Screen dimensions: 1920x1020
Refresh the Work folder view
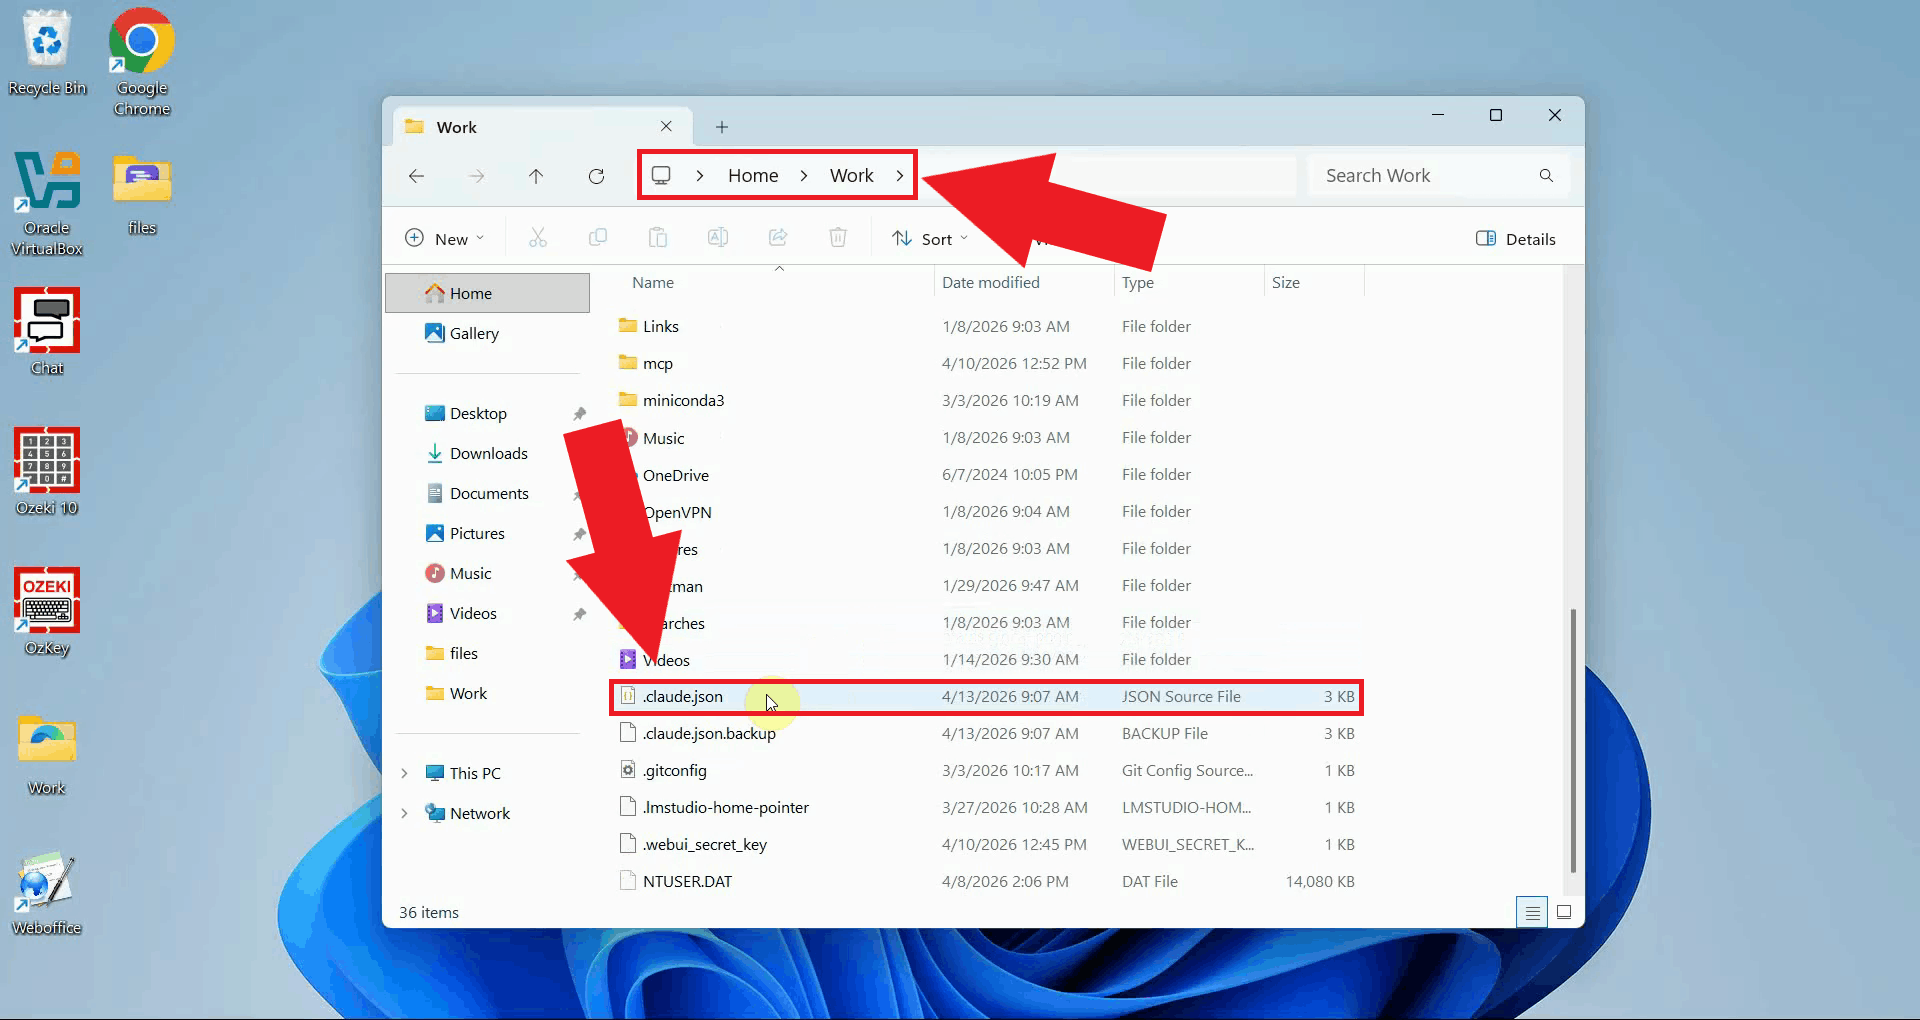(596, 176)
